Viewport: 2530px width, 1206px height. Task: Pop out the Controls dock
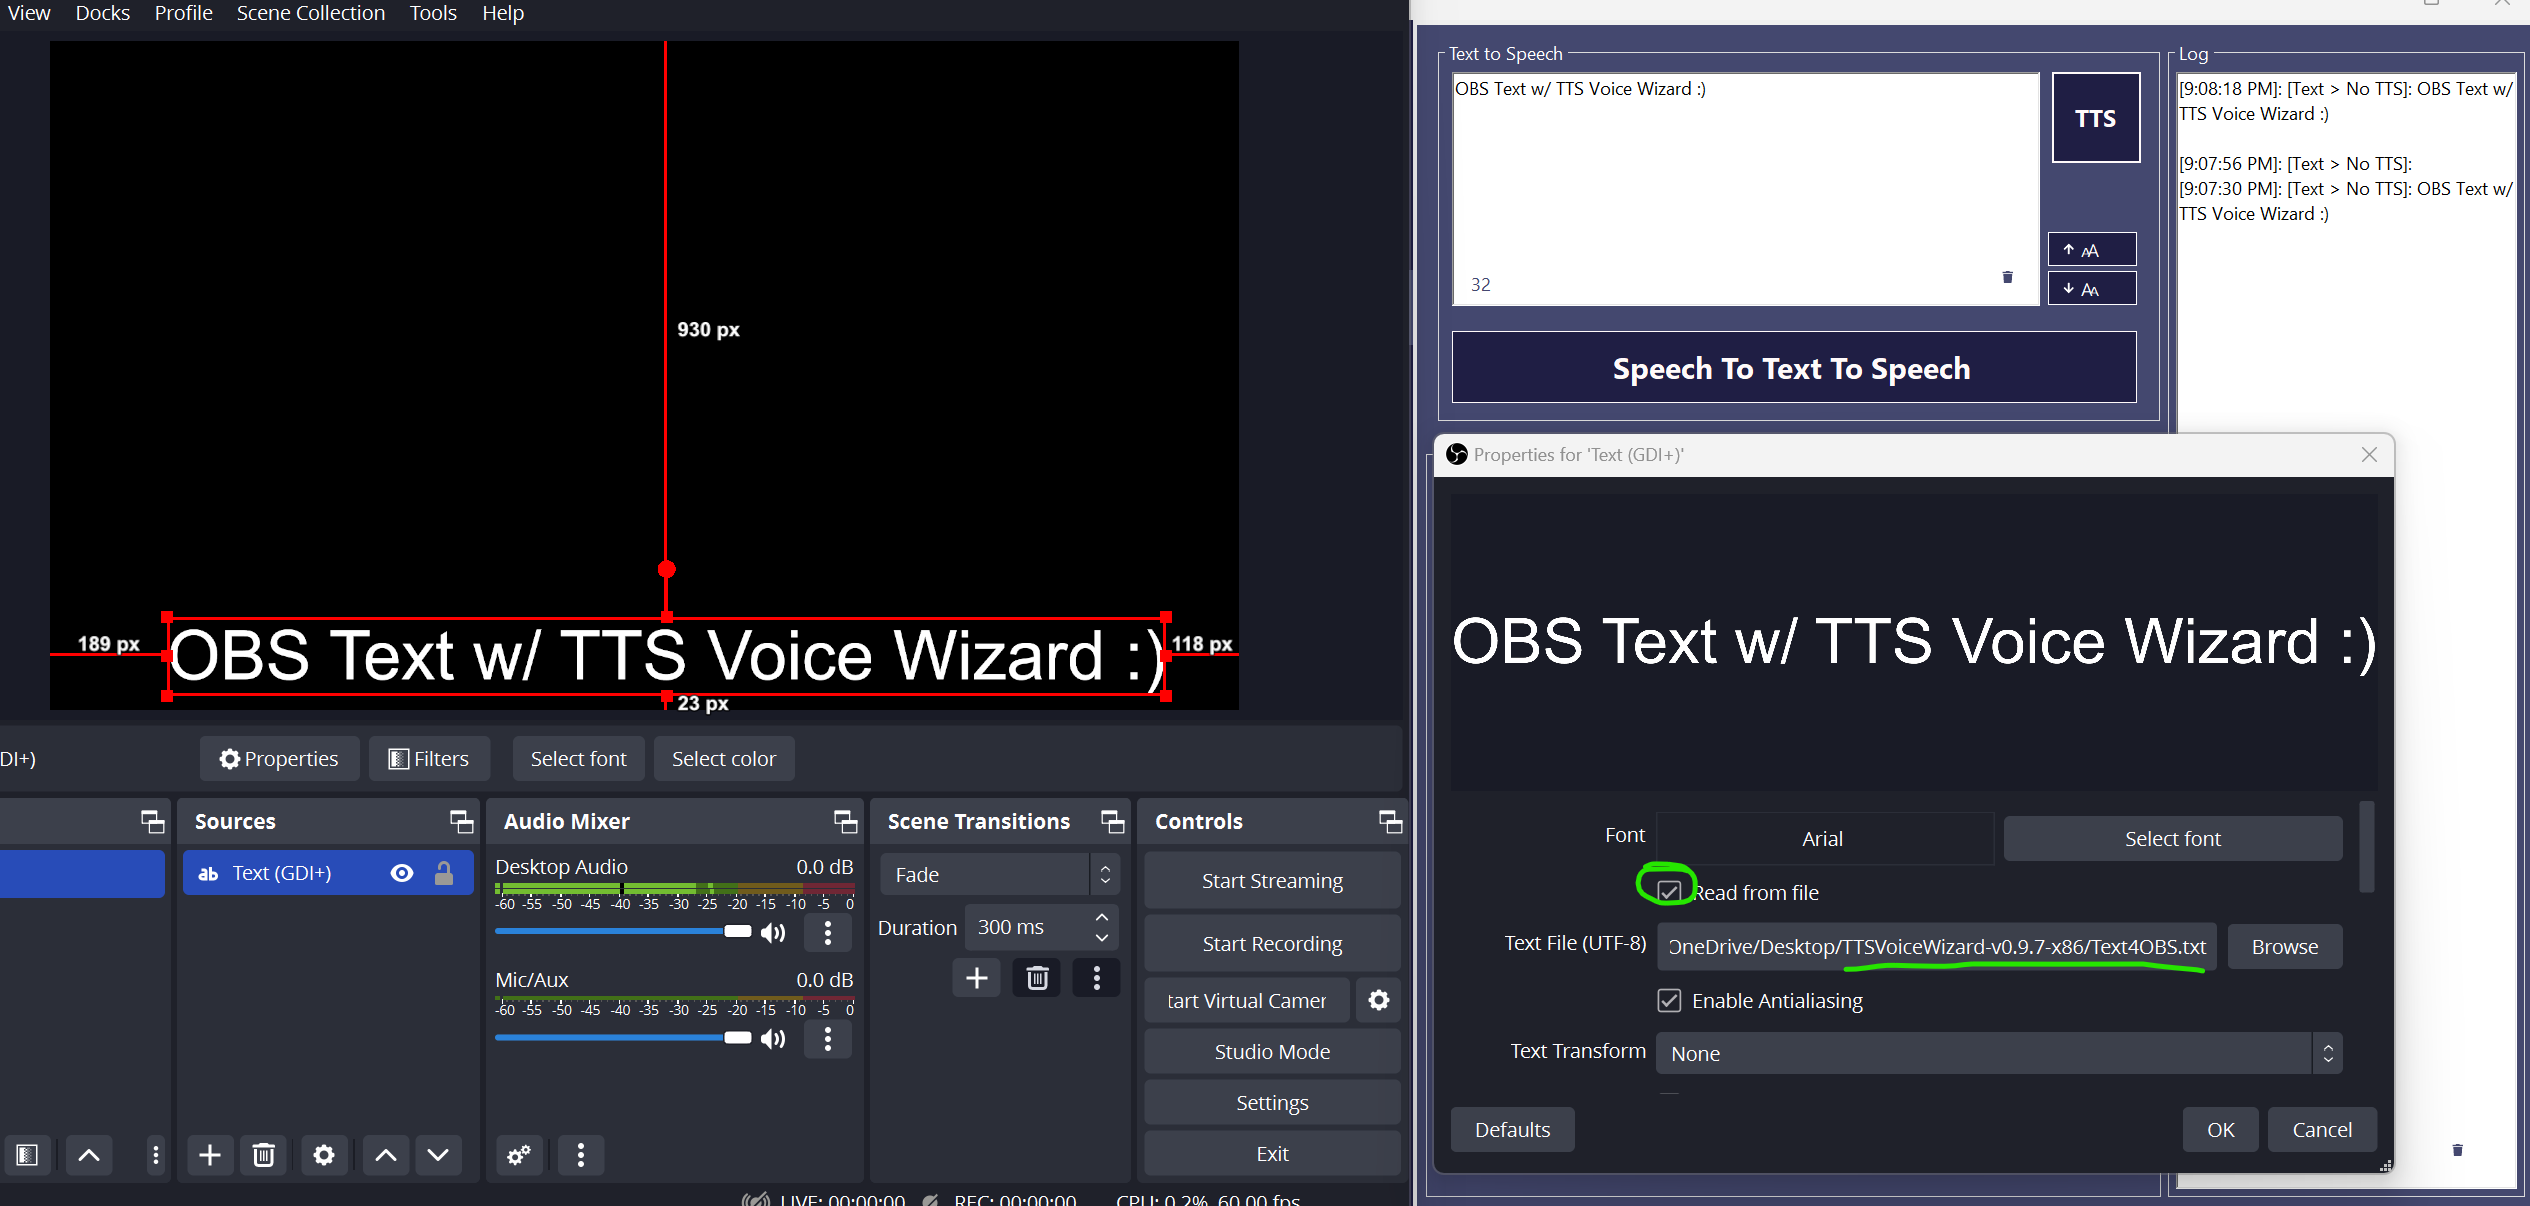(x=1391, y=822)
